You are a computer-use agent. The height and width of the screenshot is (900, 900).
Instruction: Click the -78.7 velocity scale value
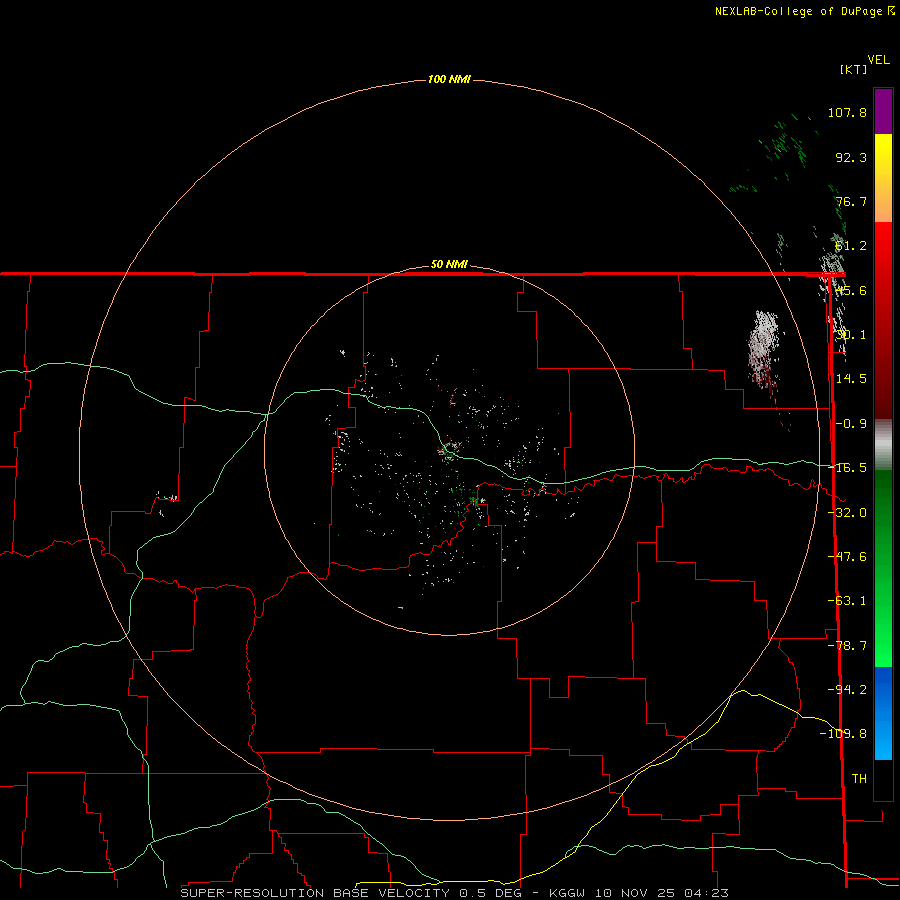coord(847,646)
